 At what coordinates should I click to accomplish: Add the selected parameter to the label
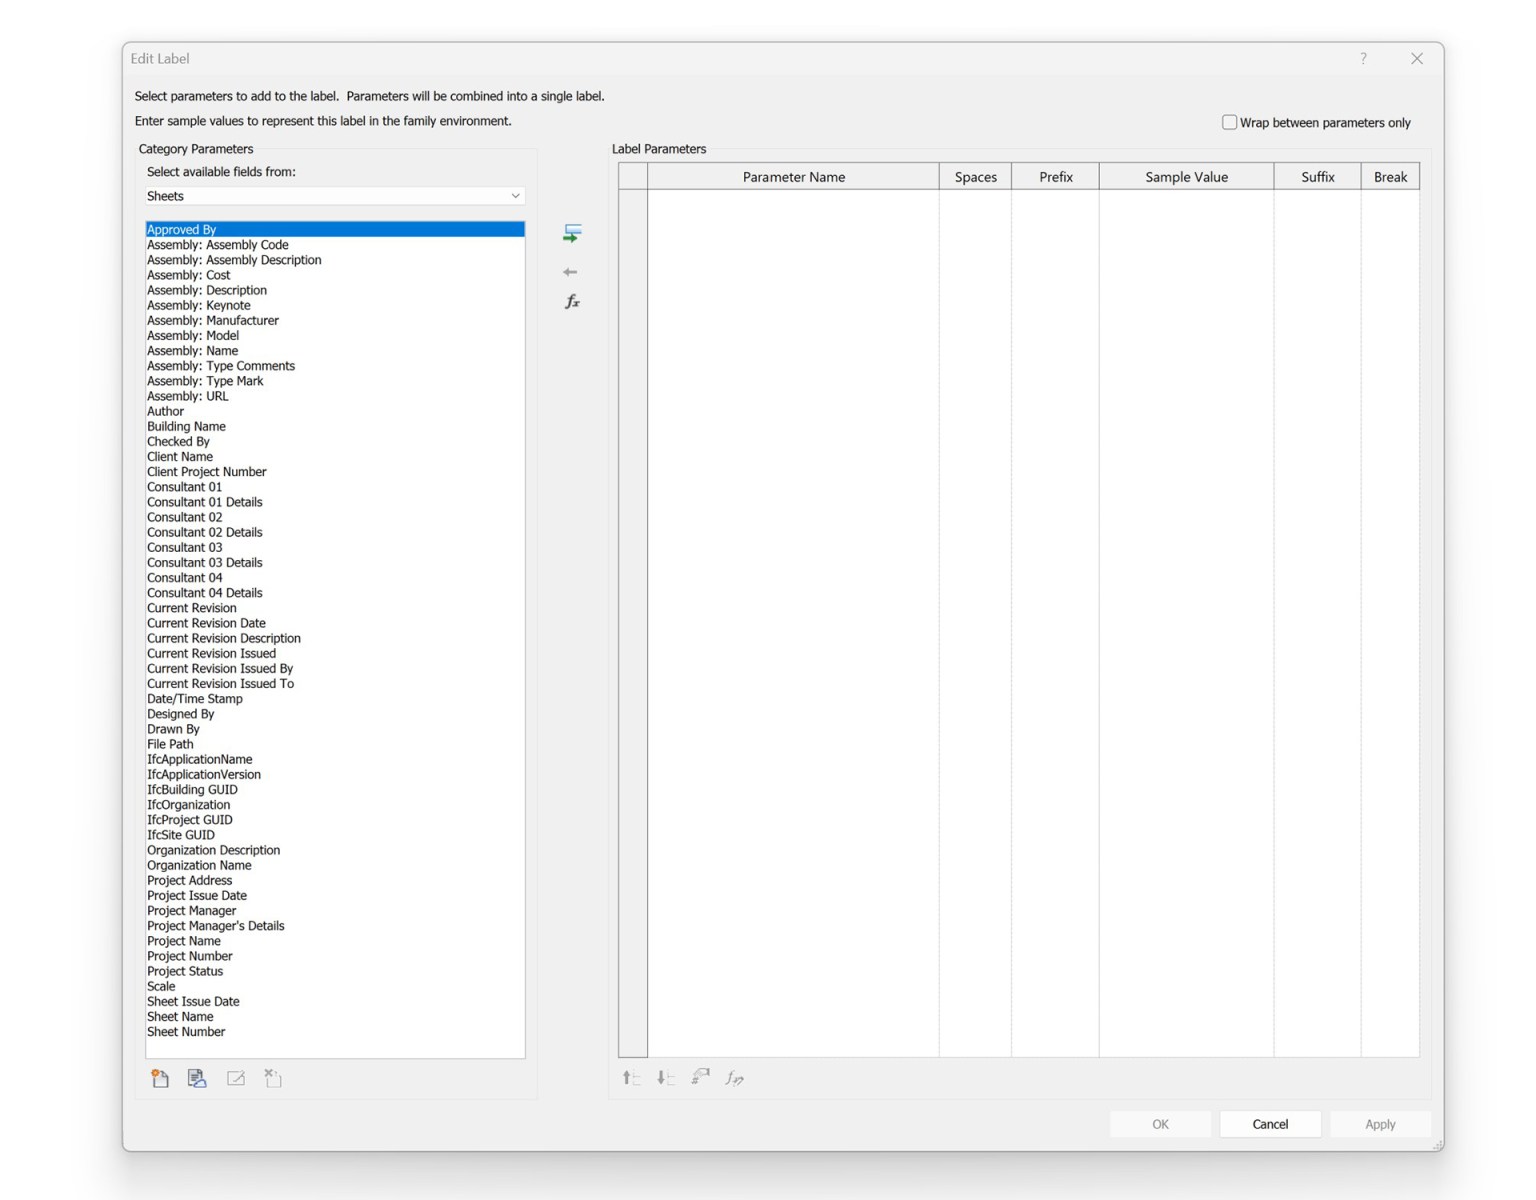[572, 233]
